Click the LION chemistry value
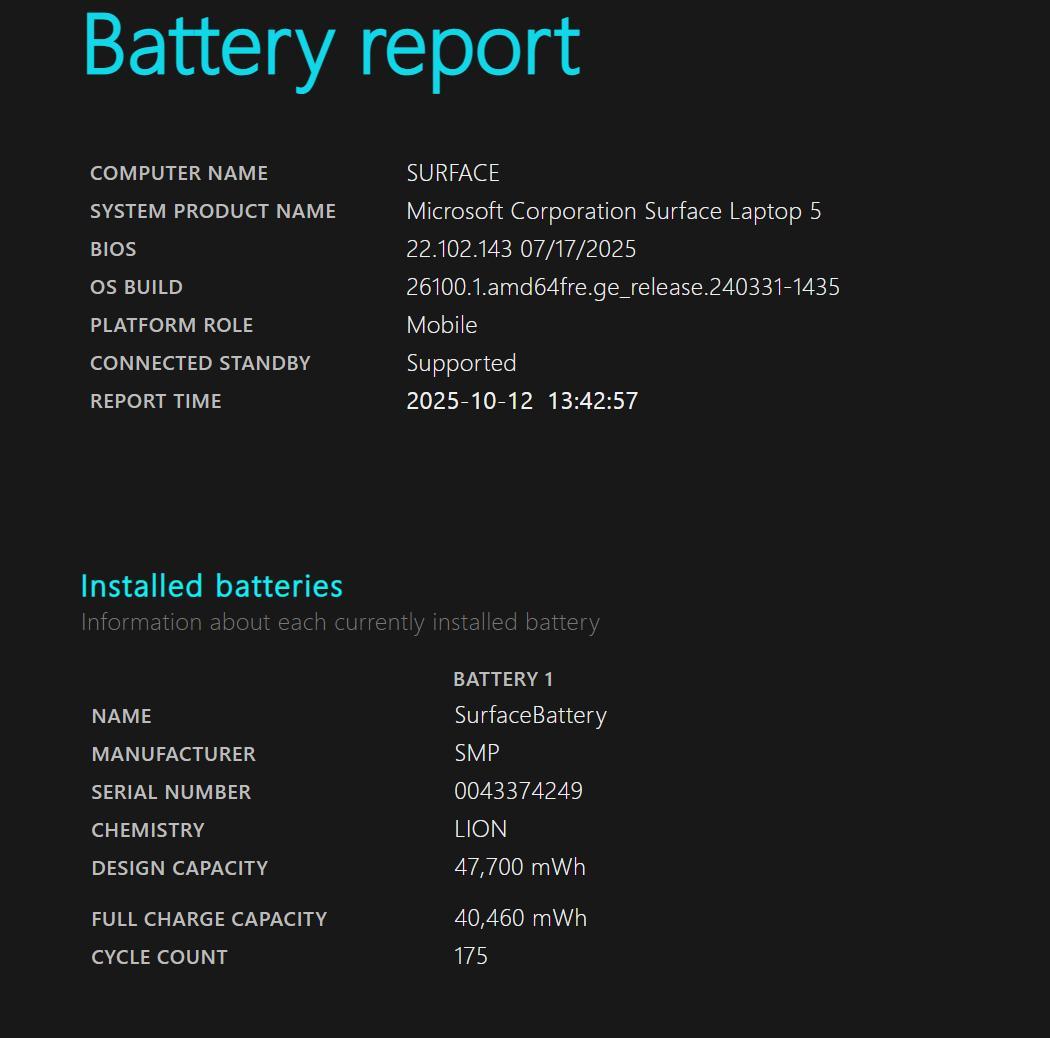Viewport: 1050px width, 1038px height. click(481, 828)
